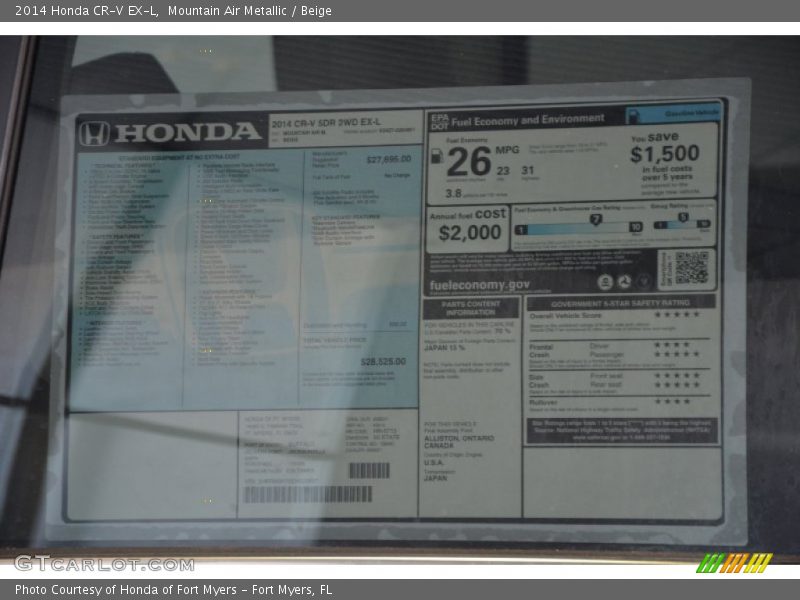
Task: Click the $28,525.00 total vehicle price
Action: (x=383, y=361)
